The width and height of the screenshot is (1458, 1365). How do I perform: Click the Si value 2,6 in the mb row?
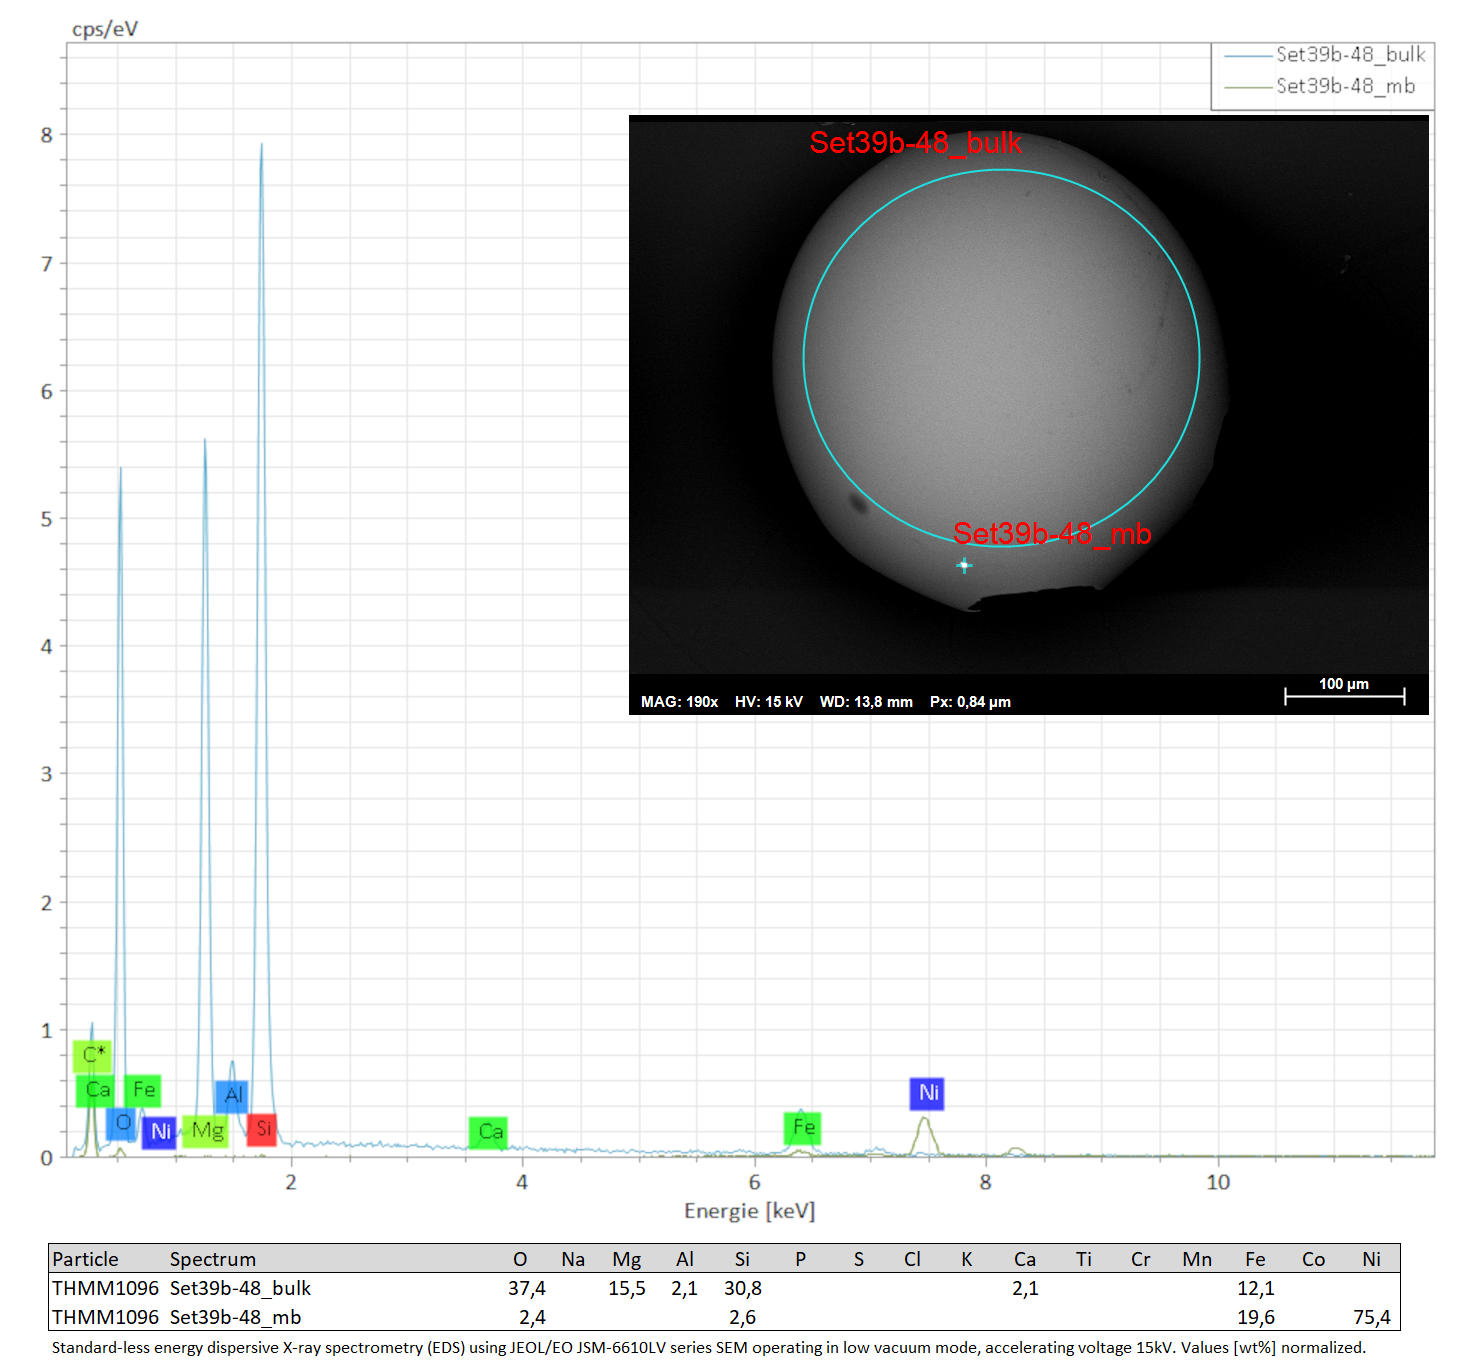click(742, 1317)
